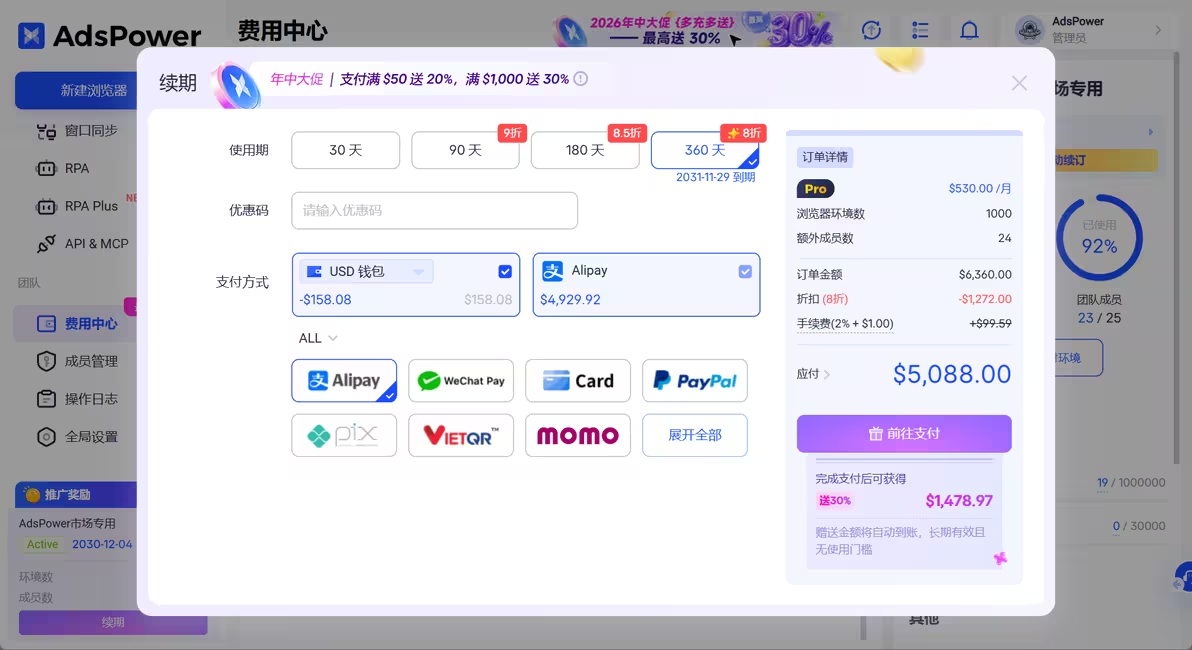The image size is (1192, 650).
Task: Choose VietQR payment method
Action: pos(461,436)
